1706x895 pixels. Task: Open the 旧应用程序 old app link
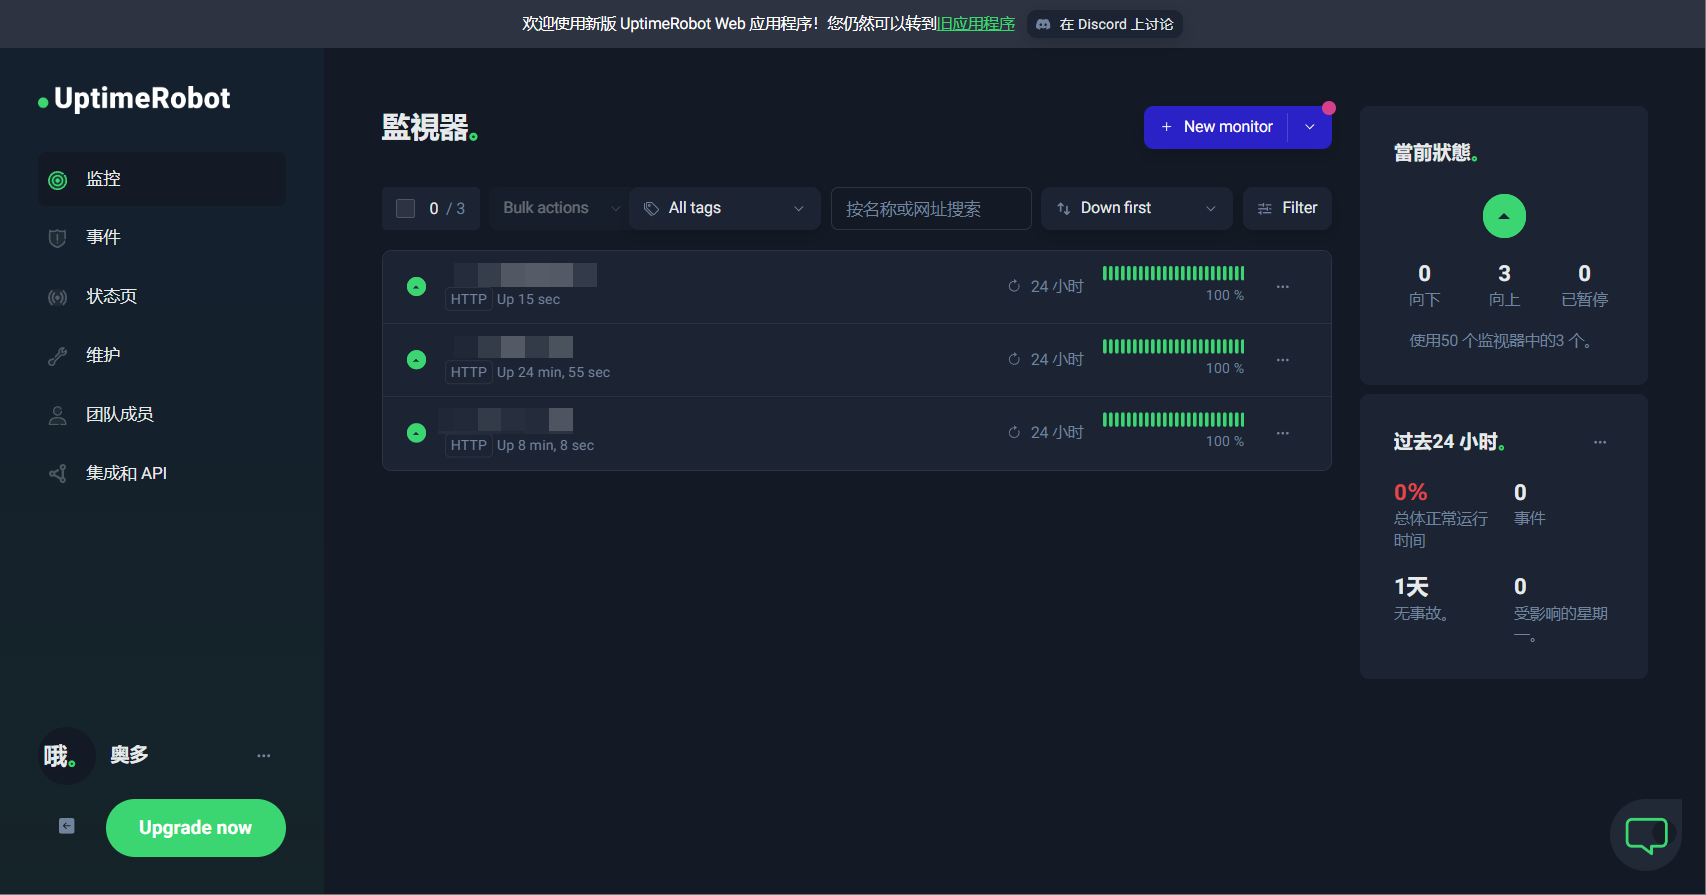coord(976,24)
